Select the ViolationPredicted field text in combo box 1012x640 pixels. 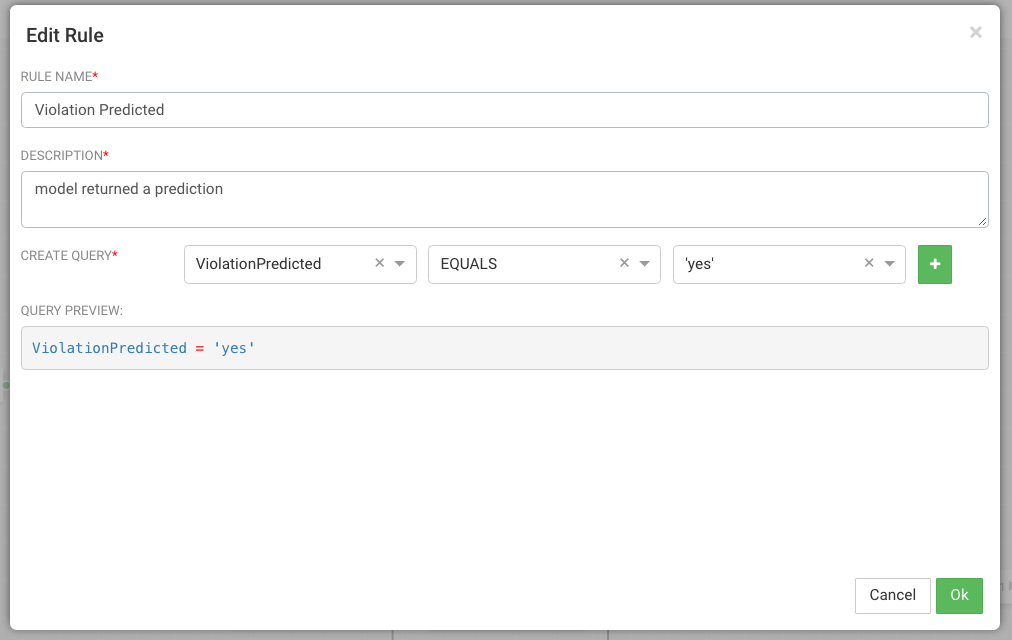point(259,264)
